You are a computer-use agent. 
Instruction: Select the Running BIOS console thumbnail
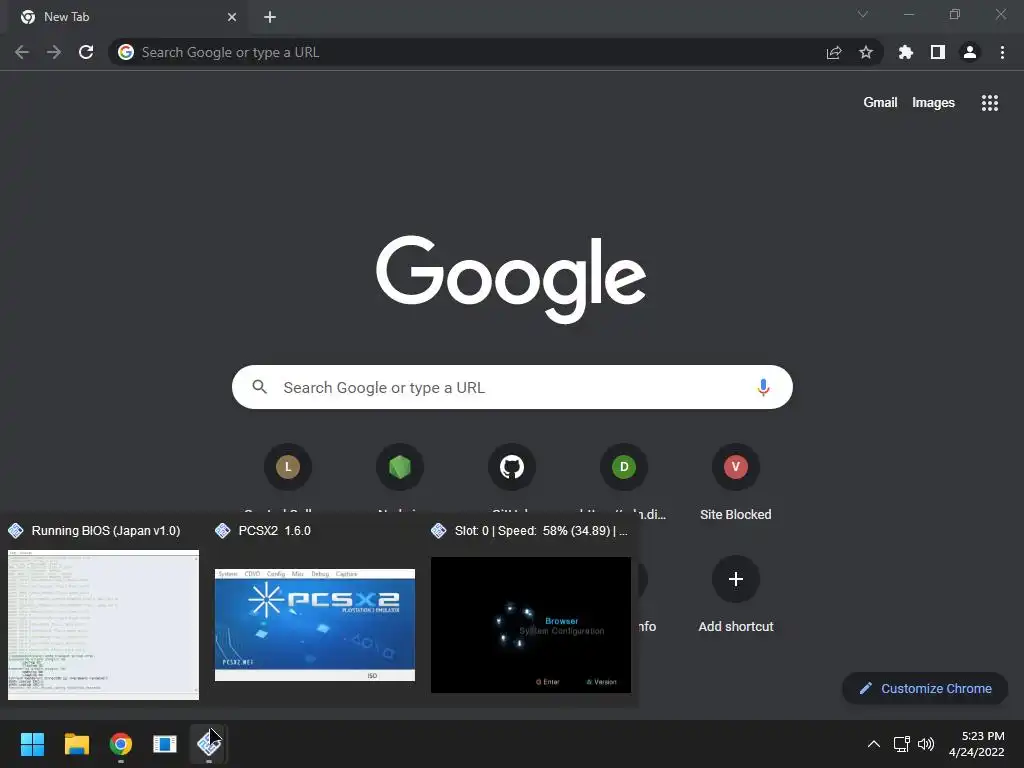pyautogui.click(x=103, y=625)
